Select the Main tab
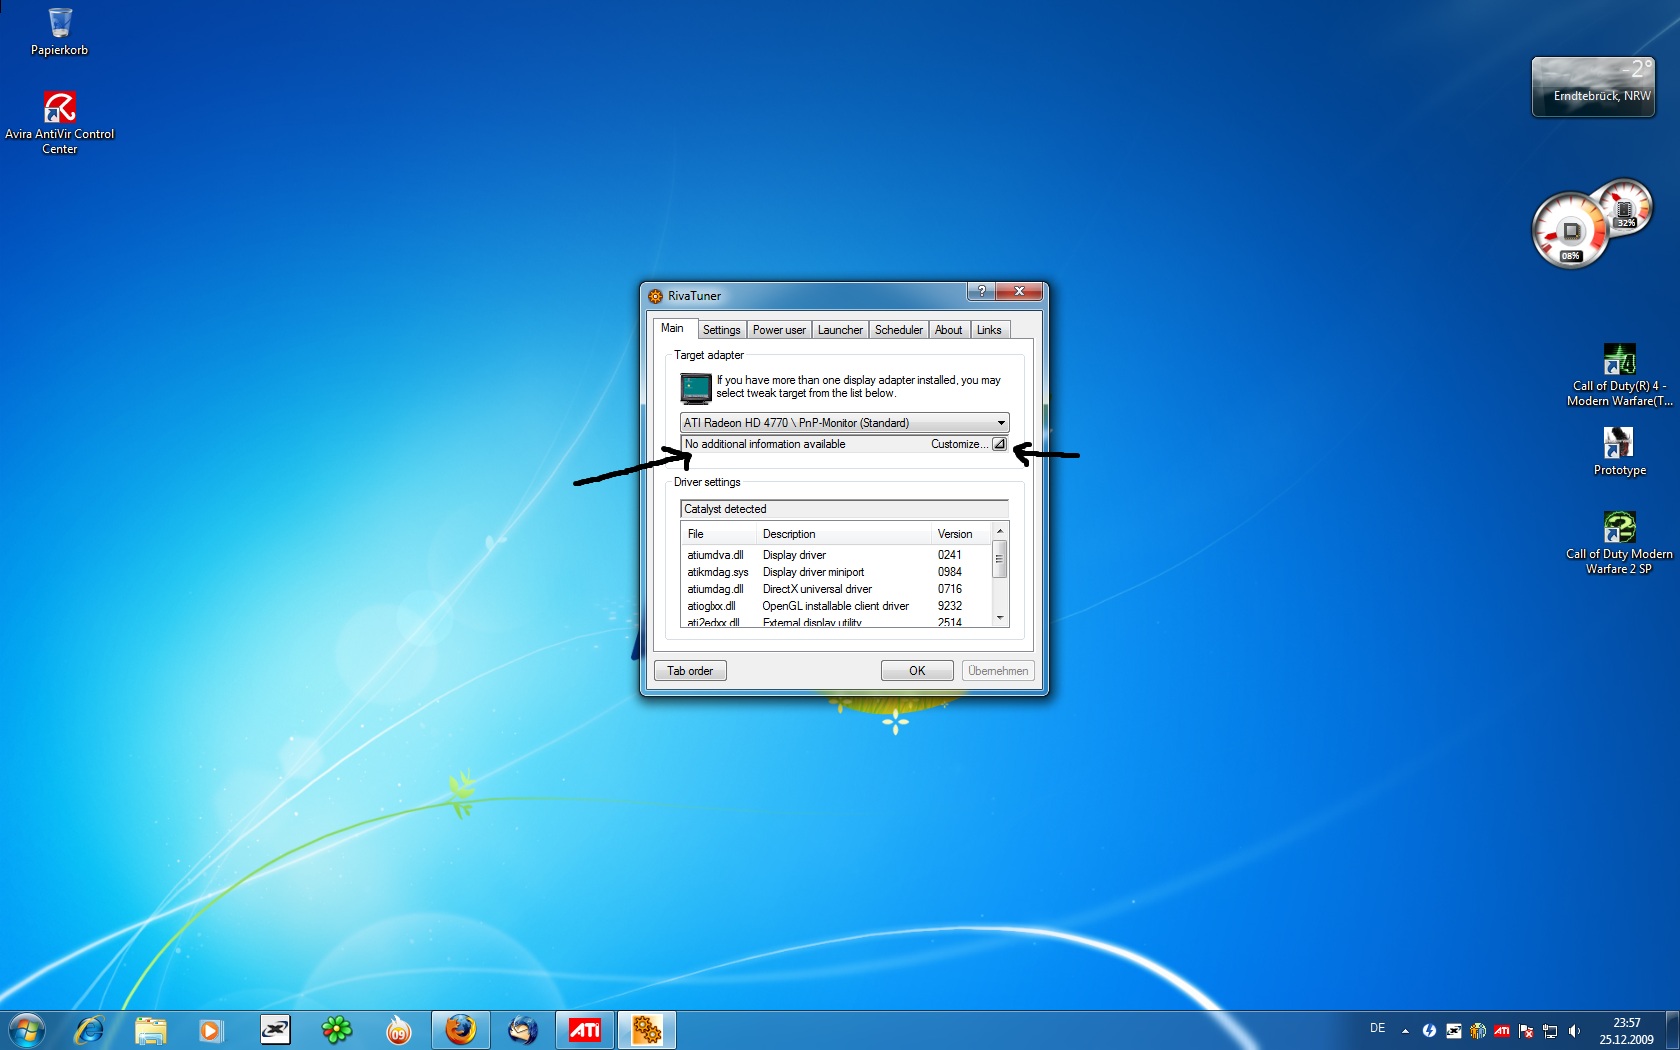The width and height of the screenshot is (1680, 1050). pyautogui.click(x=673, y=328)
